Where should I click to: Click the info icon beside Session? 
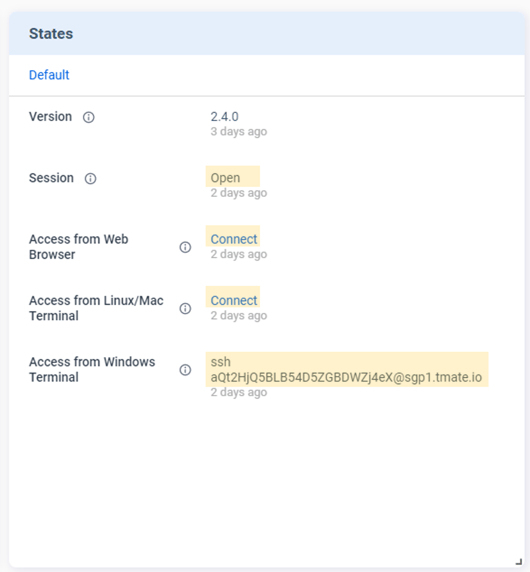pyautogui.click(x=90, y=178)
